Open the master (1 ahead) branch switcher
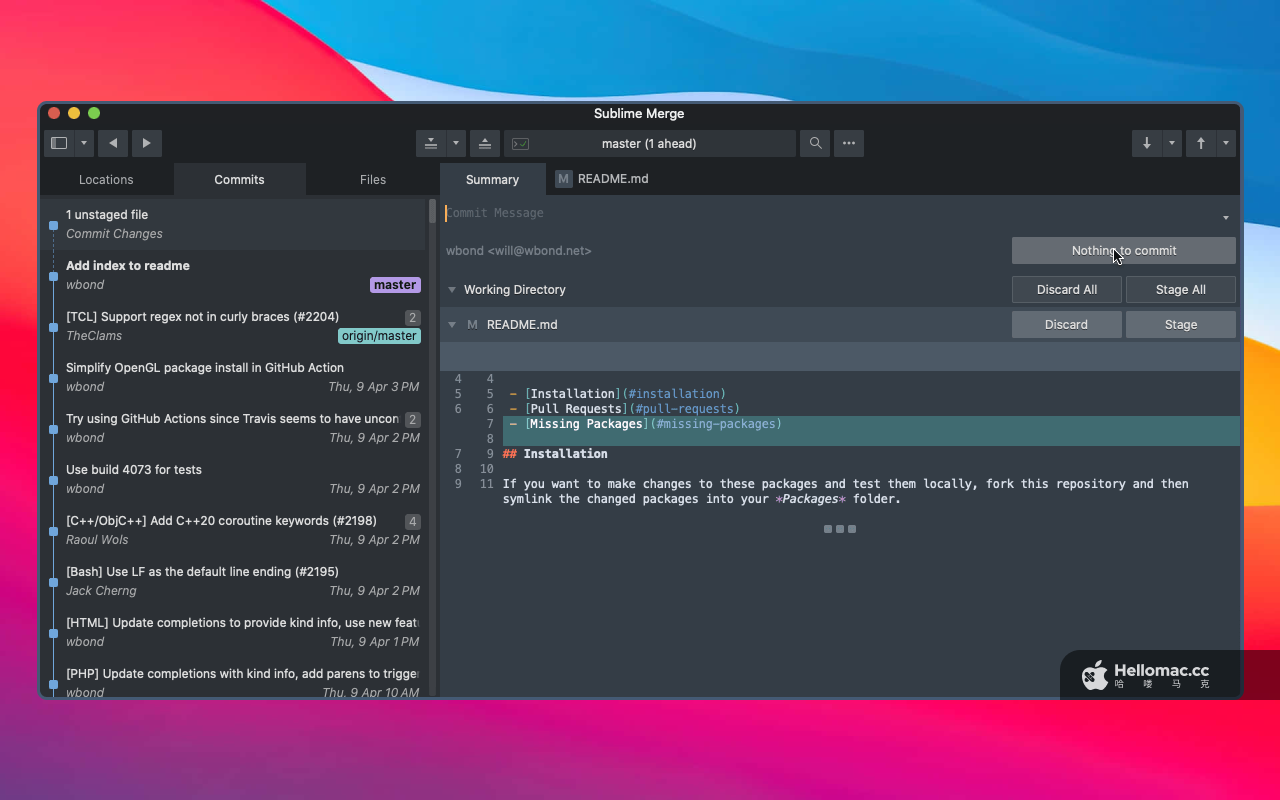This screenshot has width=1280, height=800. click(650, 143)
